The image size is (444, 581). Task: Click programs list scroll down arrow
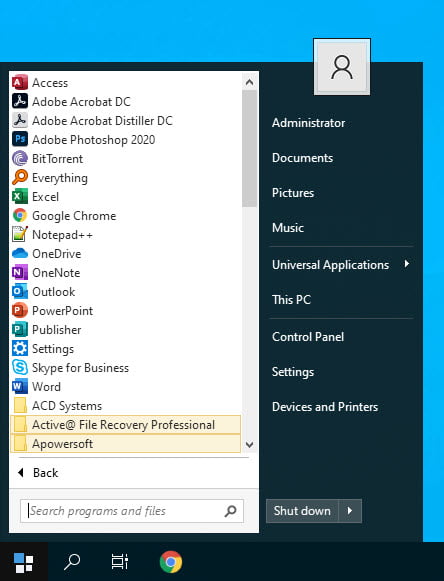click(249, 444)
